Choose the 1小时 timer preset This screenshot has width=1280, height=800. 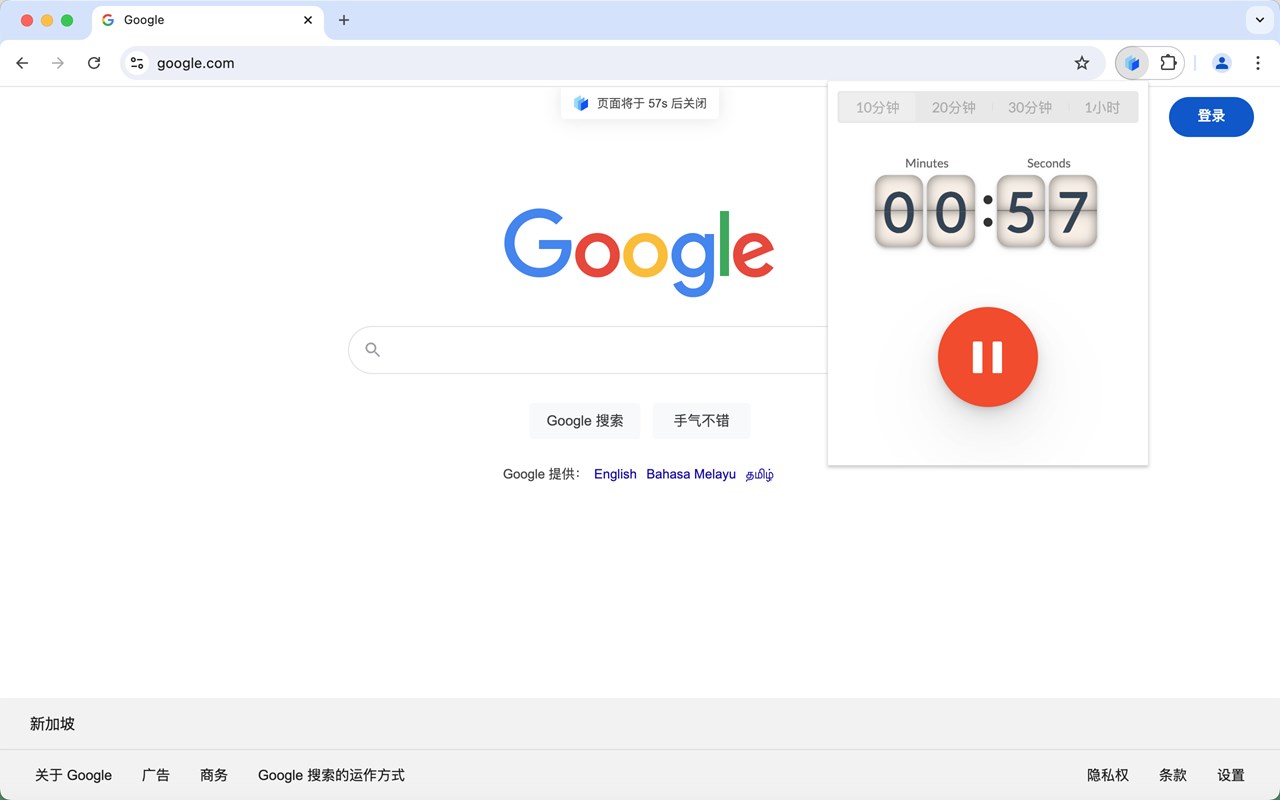click(x=1102, y=107)
